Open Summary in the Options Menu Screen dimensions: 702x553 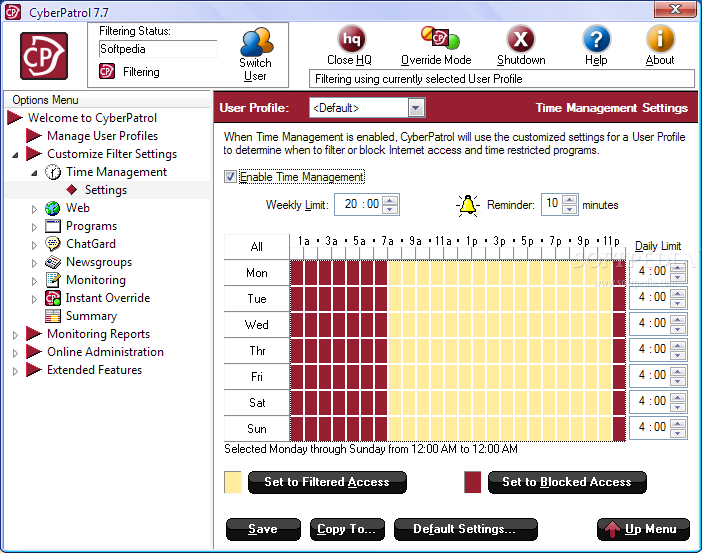tap(91, 316)
